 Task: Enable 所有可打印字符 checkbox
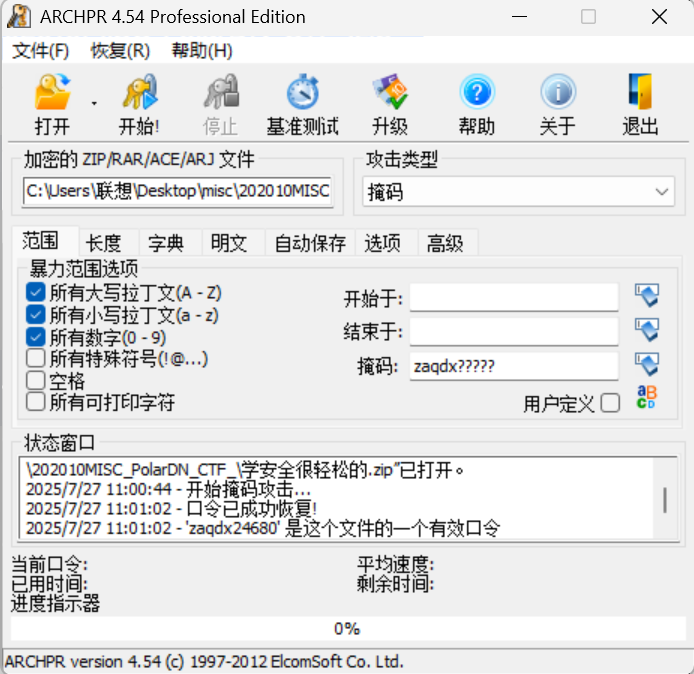35,402
